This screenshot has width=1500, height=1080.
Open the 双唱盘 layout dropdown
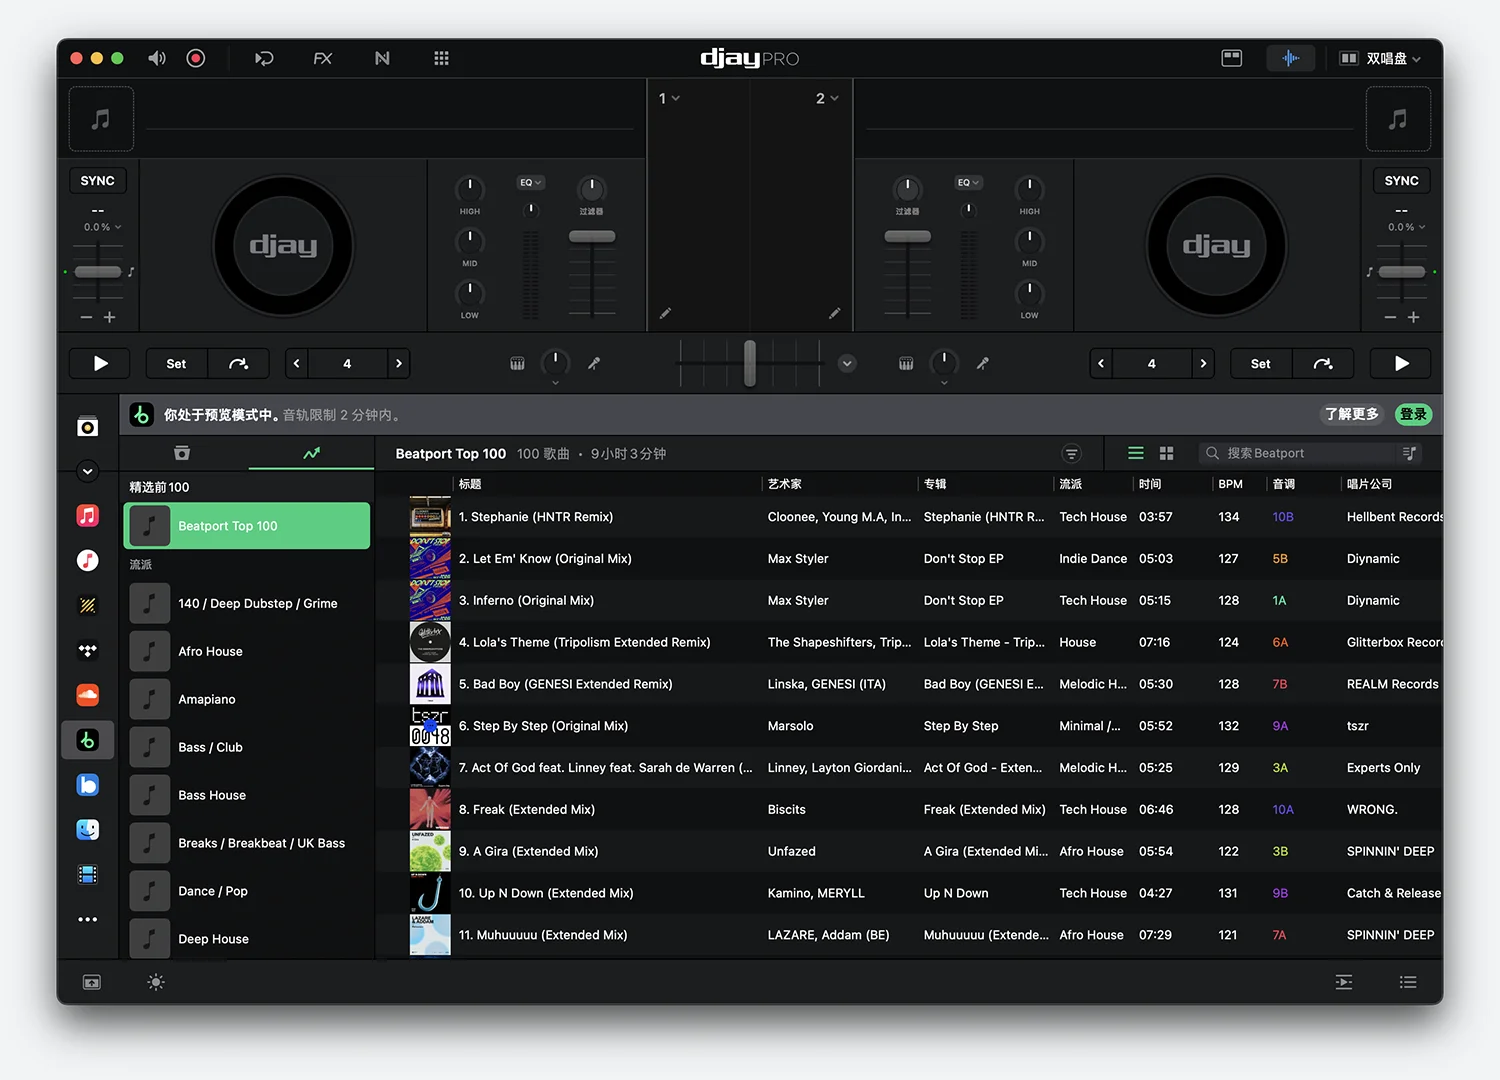[x=1380, y=58]
